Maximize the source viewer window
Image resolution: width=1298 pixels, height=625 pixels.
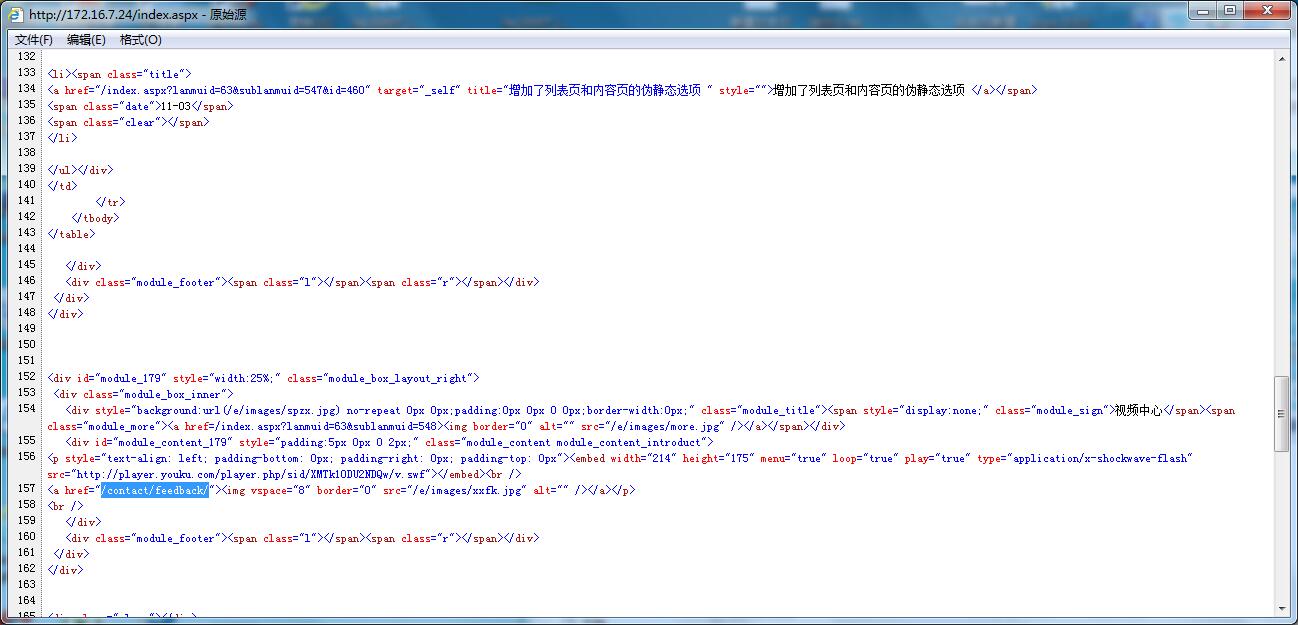1230,11
